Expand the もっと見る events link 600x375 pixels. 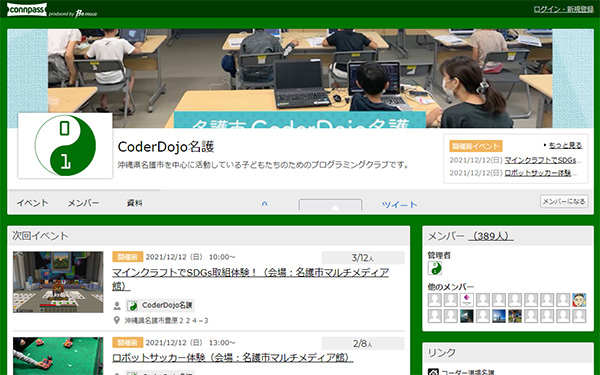coord(565,145)
